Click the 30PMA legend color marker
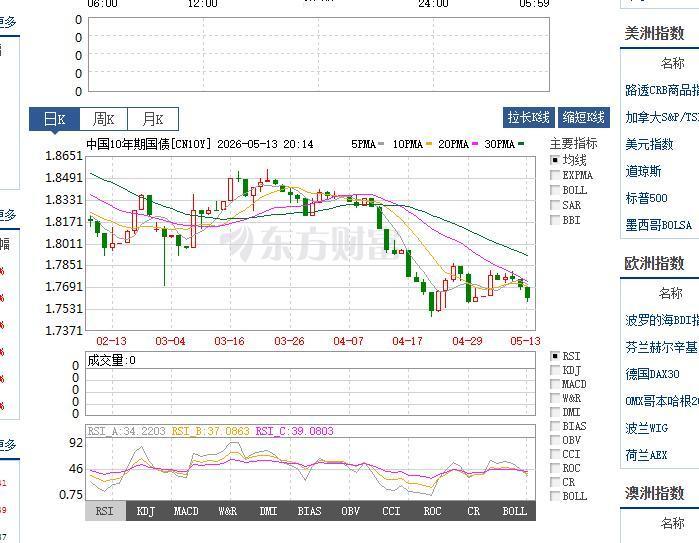The height and width of the screenshot is (543, 699). [x=521, y=144]
